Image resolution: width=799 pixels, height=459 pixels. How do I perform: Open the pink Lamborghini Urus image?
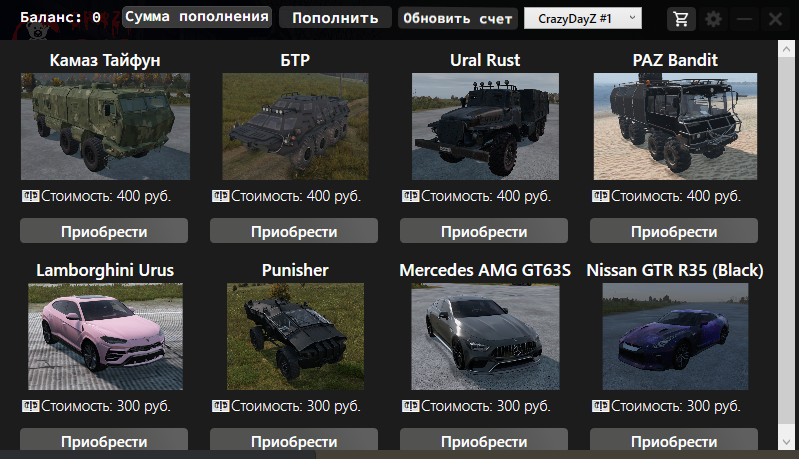(x=105, y=337)
